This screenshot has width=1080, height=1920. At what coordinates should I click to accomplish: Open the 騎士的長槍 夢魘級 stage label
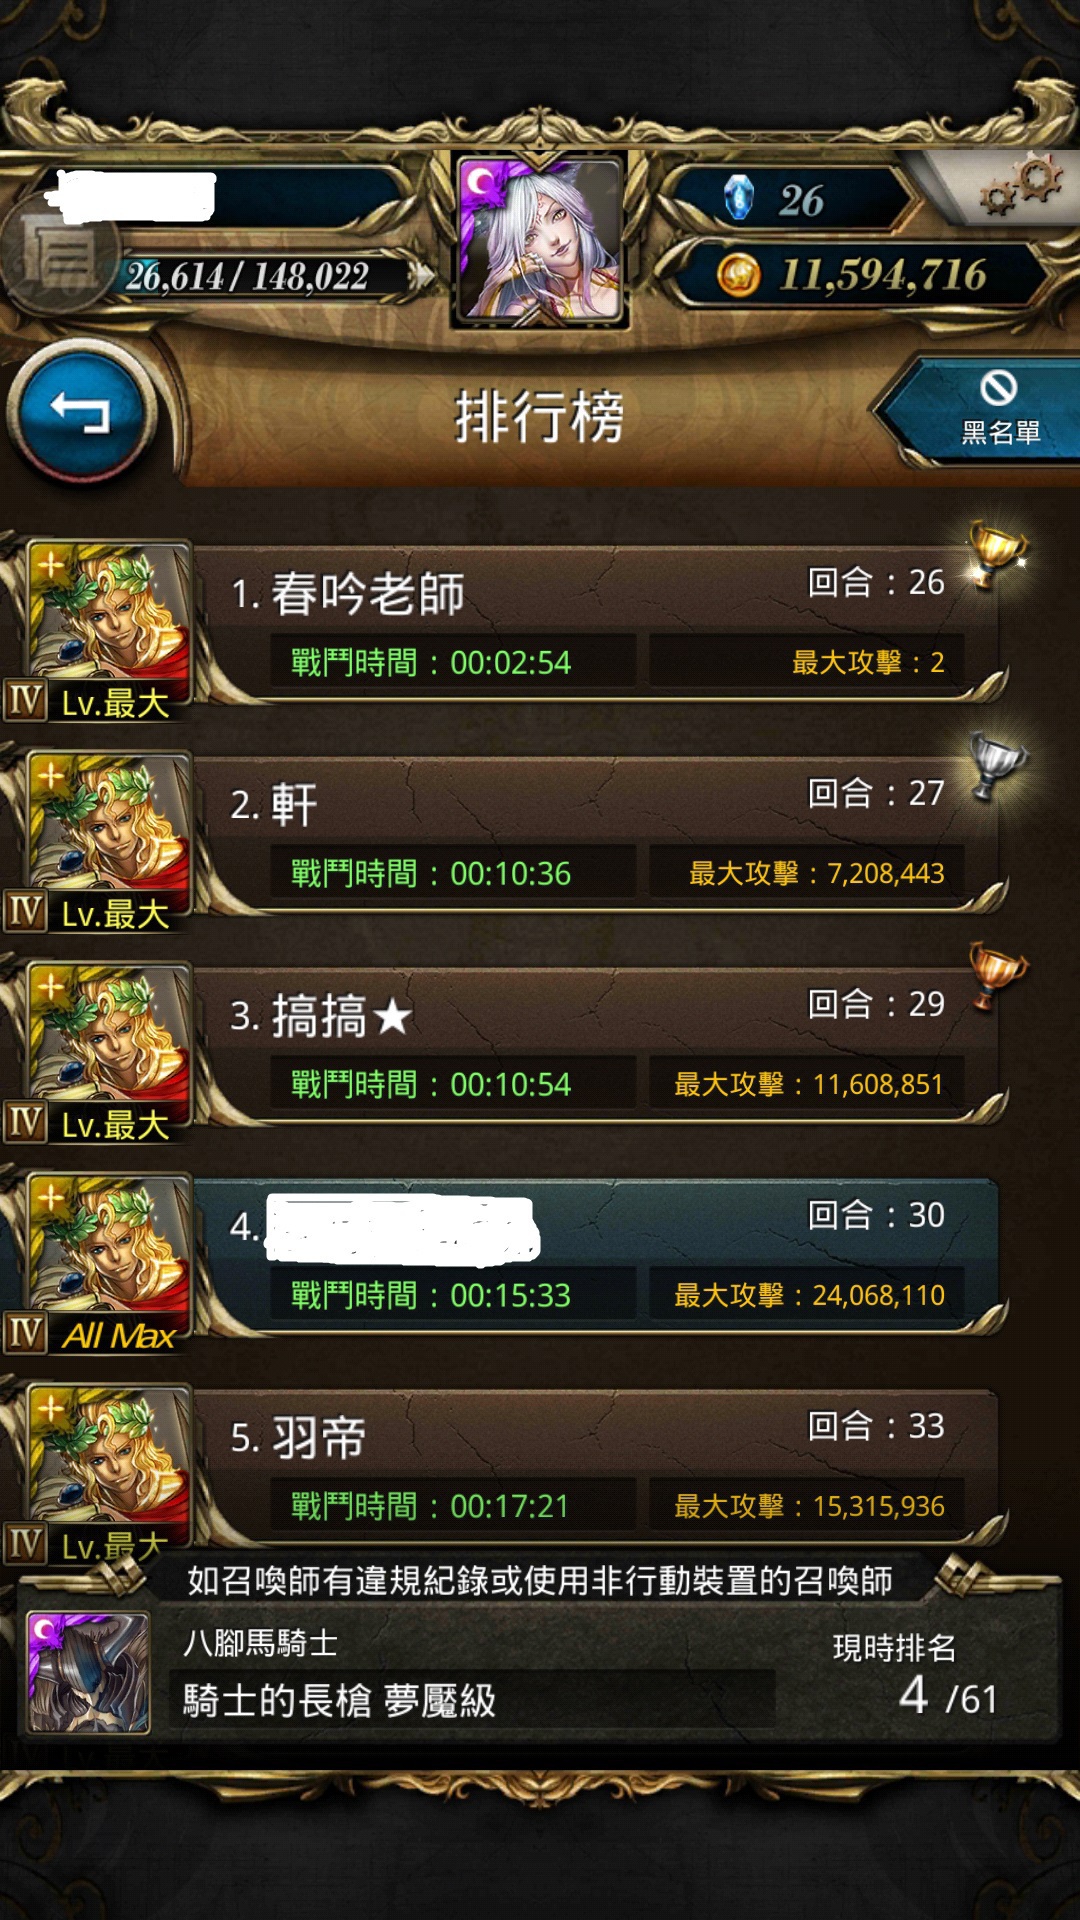[340, 1700]
